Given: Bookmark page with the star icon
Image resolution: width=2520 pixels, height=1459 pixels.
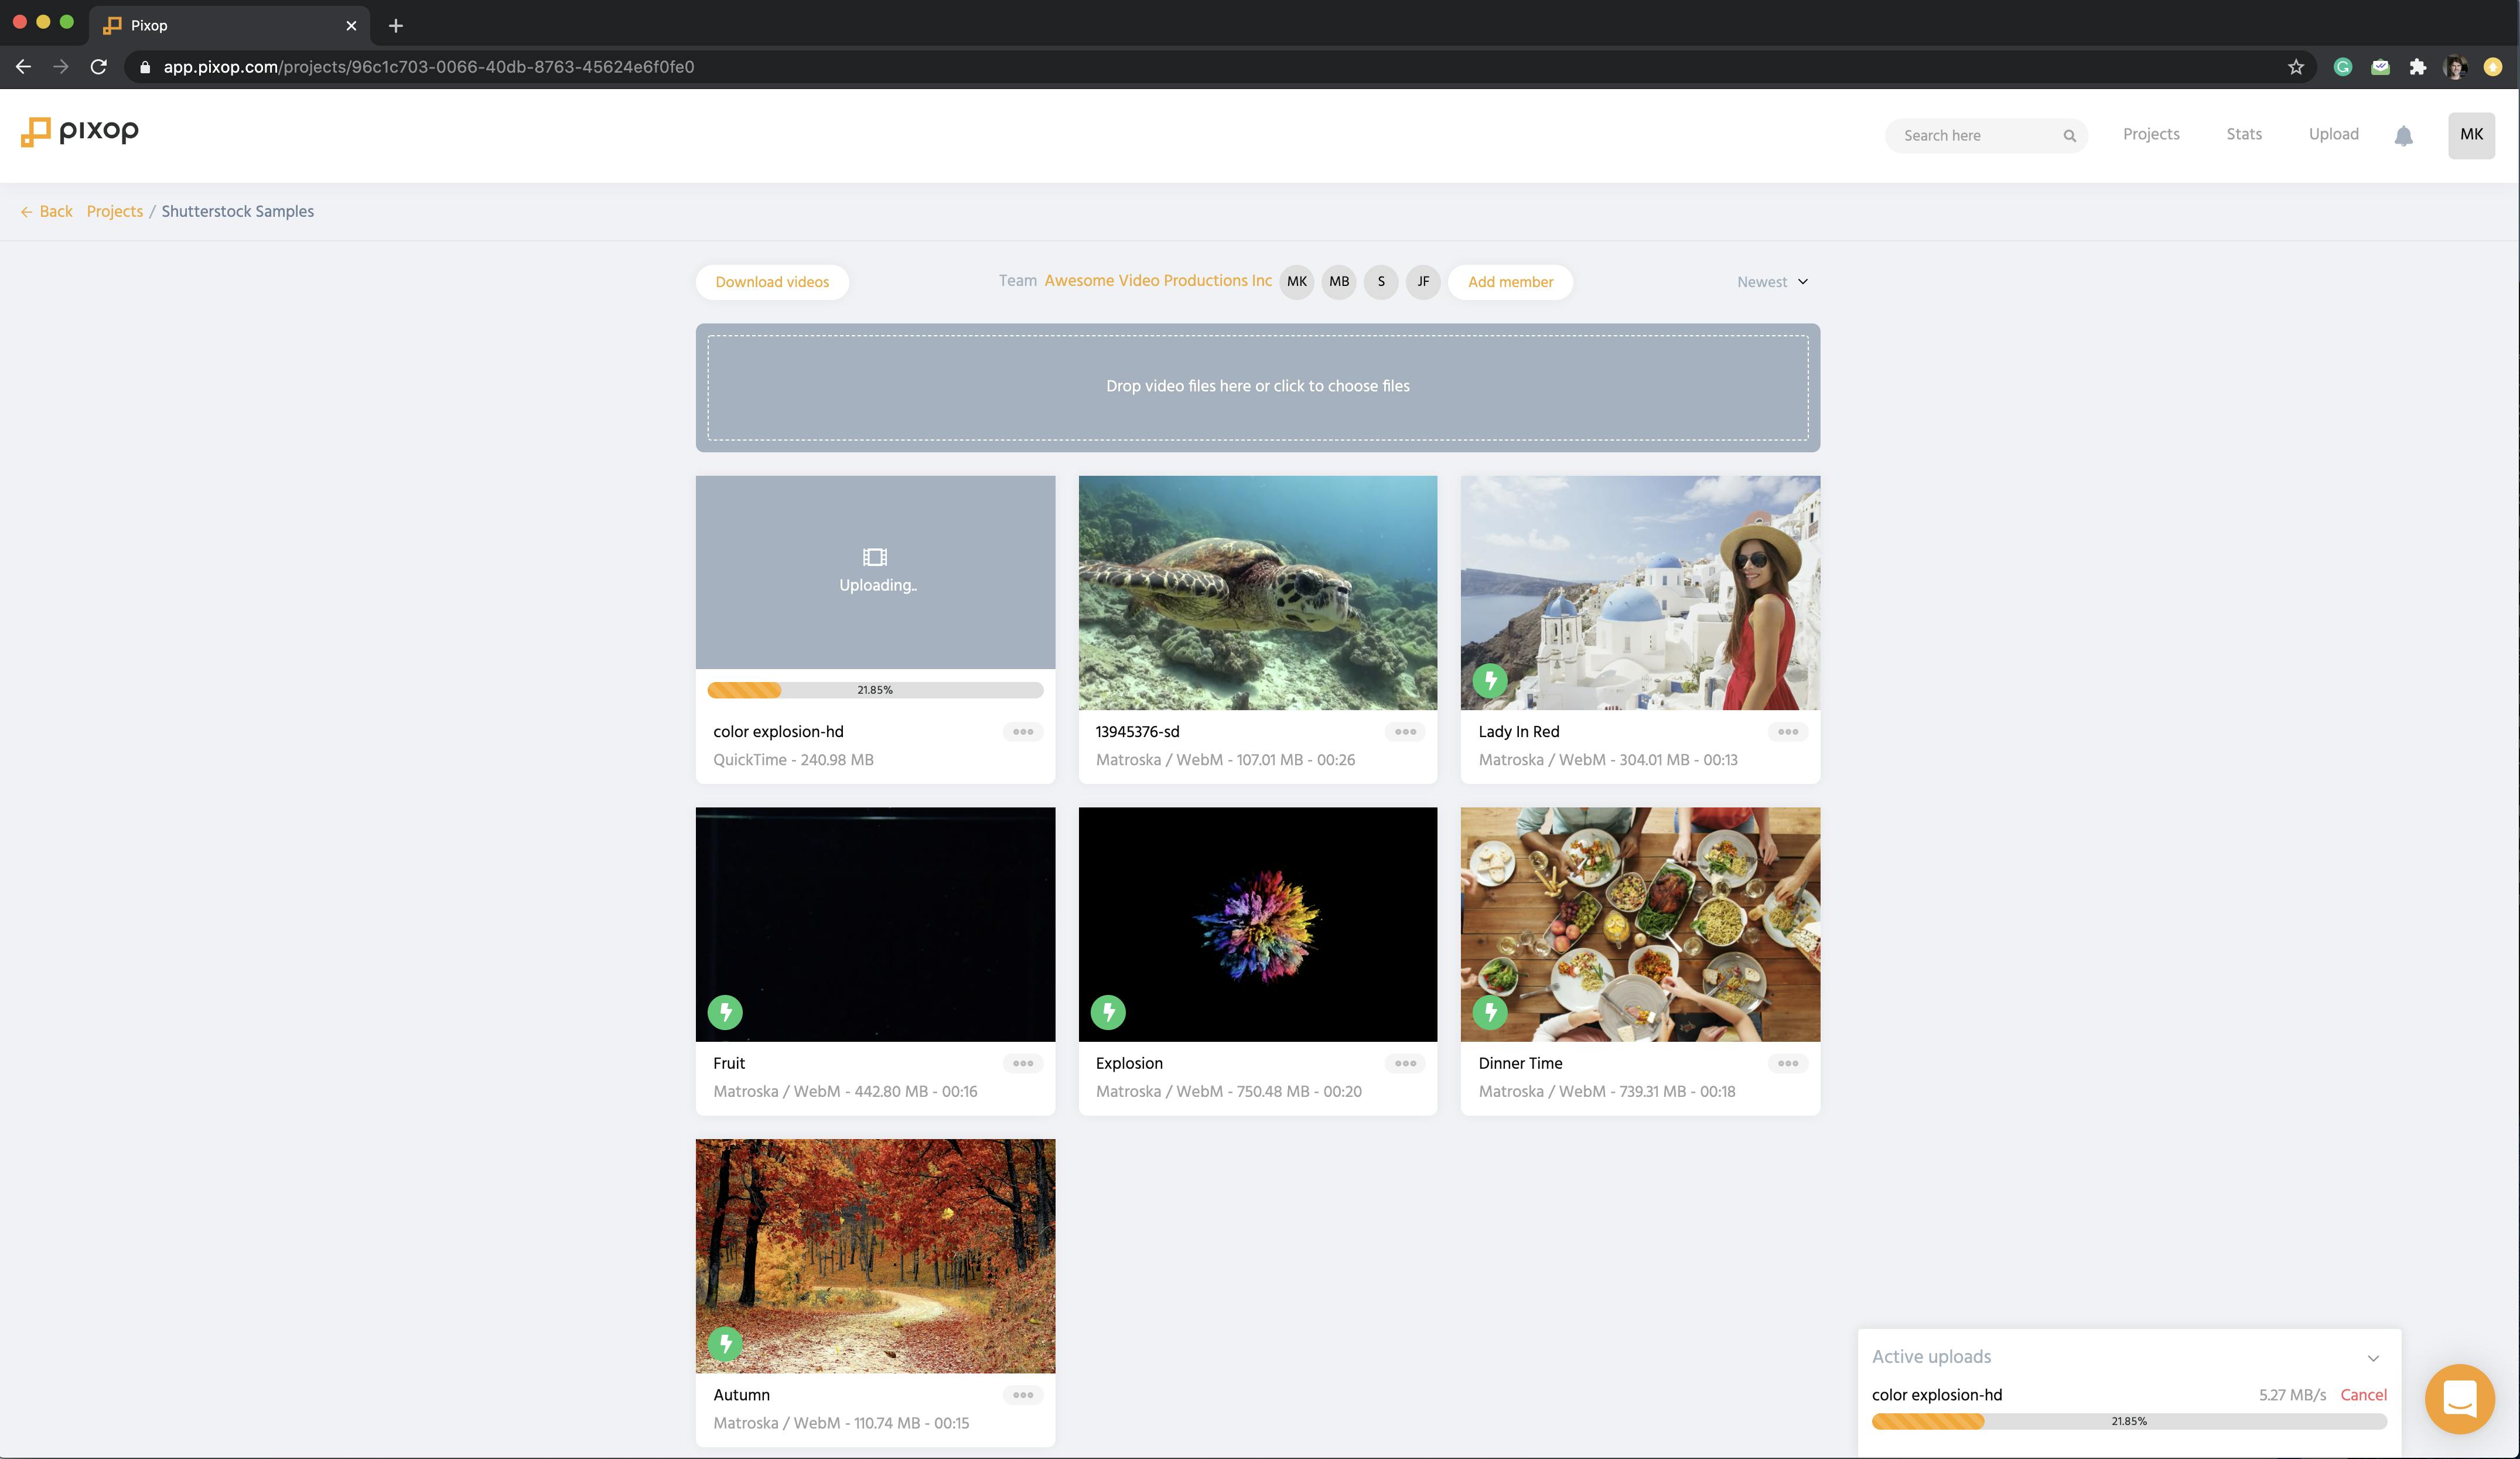Looking at the screenshot, I should [2295, 67].
